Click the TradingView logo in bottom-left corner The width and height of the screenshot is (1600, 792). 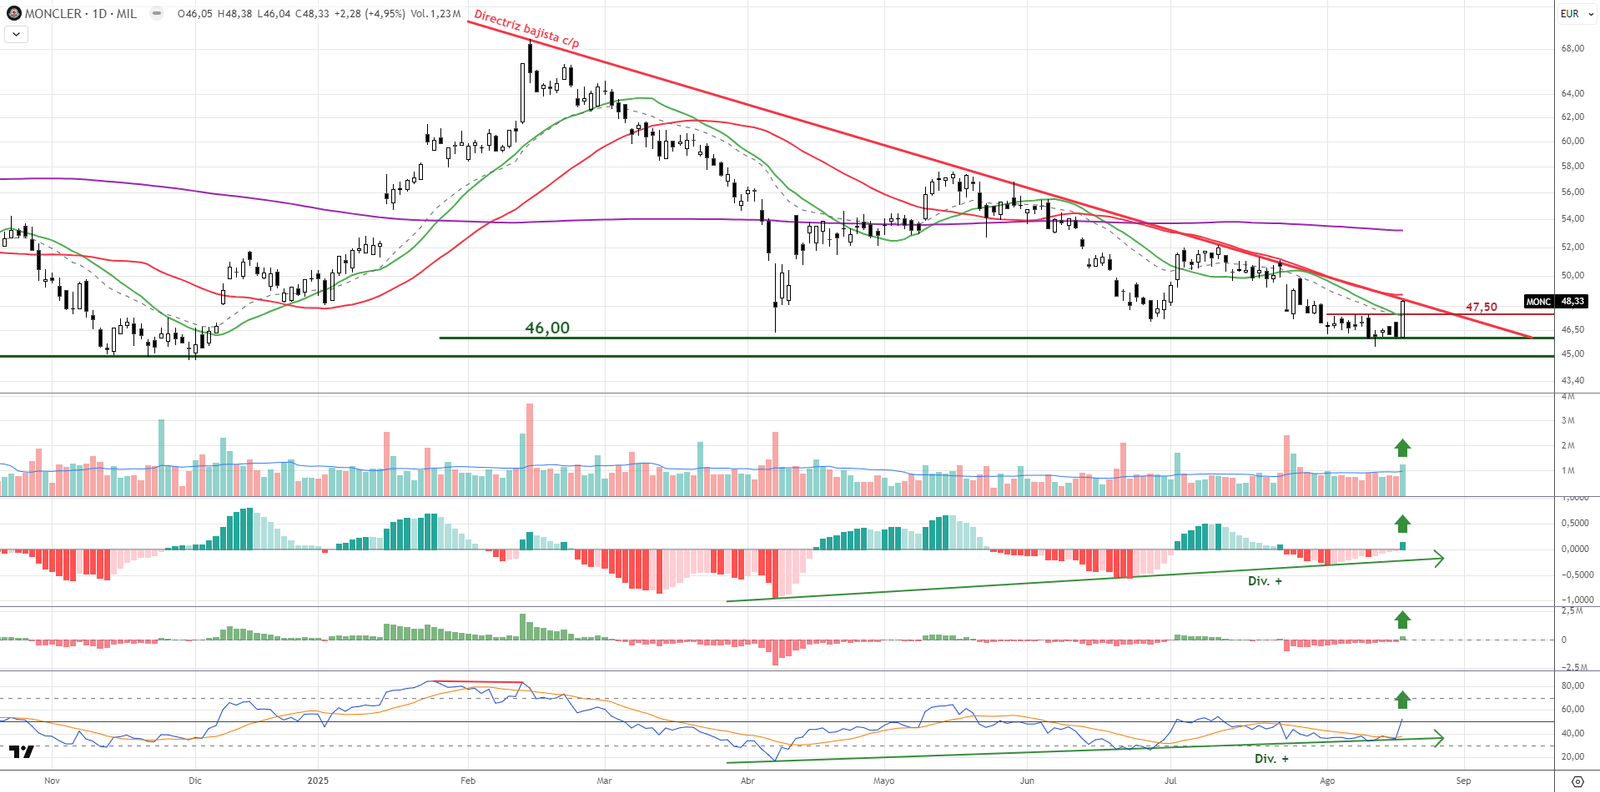pos(21,751)
